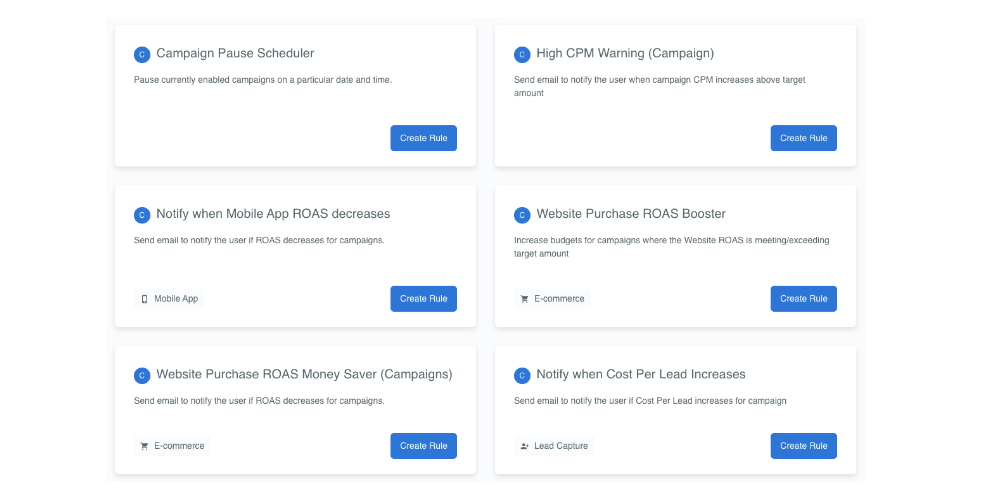Select the Lead Capture tag label
The image size is (1000, 500).
point(561,446)
